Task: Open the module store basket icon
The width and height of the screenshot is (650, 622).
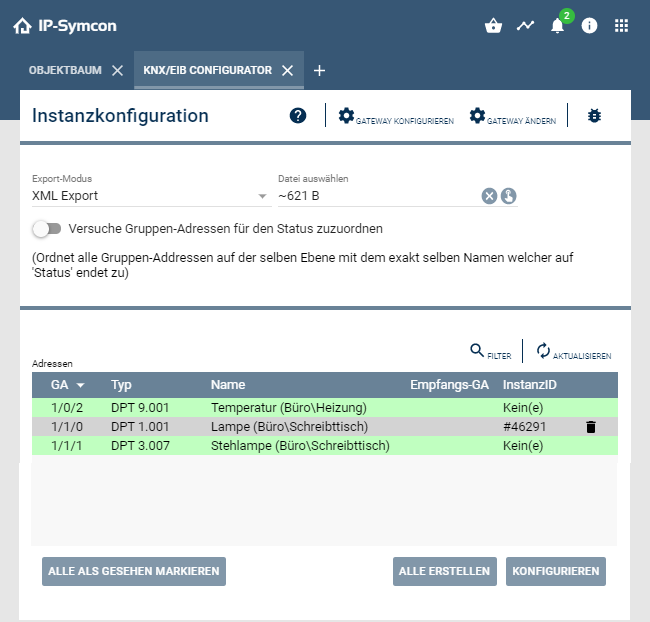Action: coord(492,26)
